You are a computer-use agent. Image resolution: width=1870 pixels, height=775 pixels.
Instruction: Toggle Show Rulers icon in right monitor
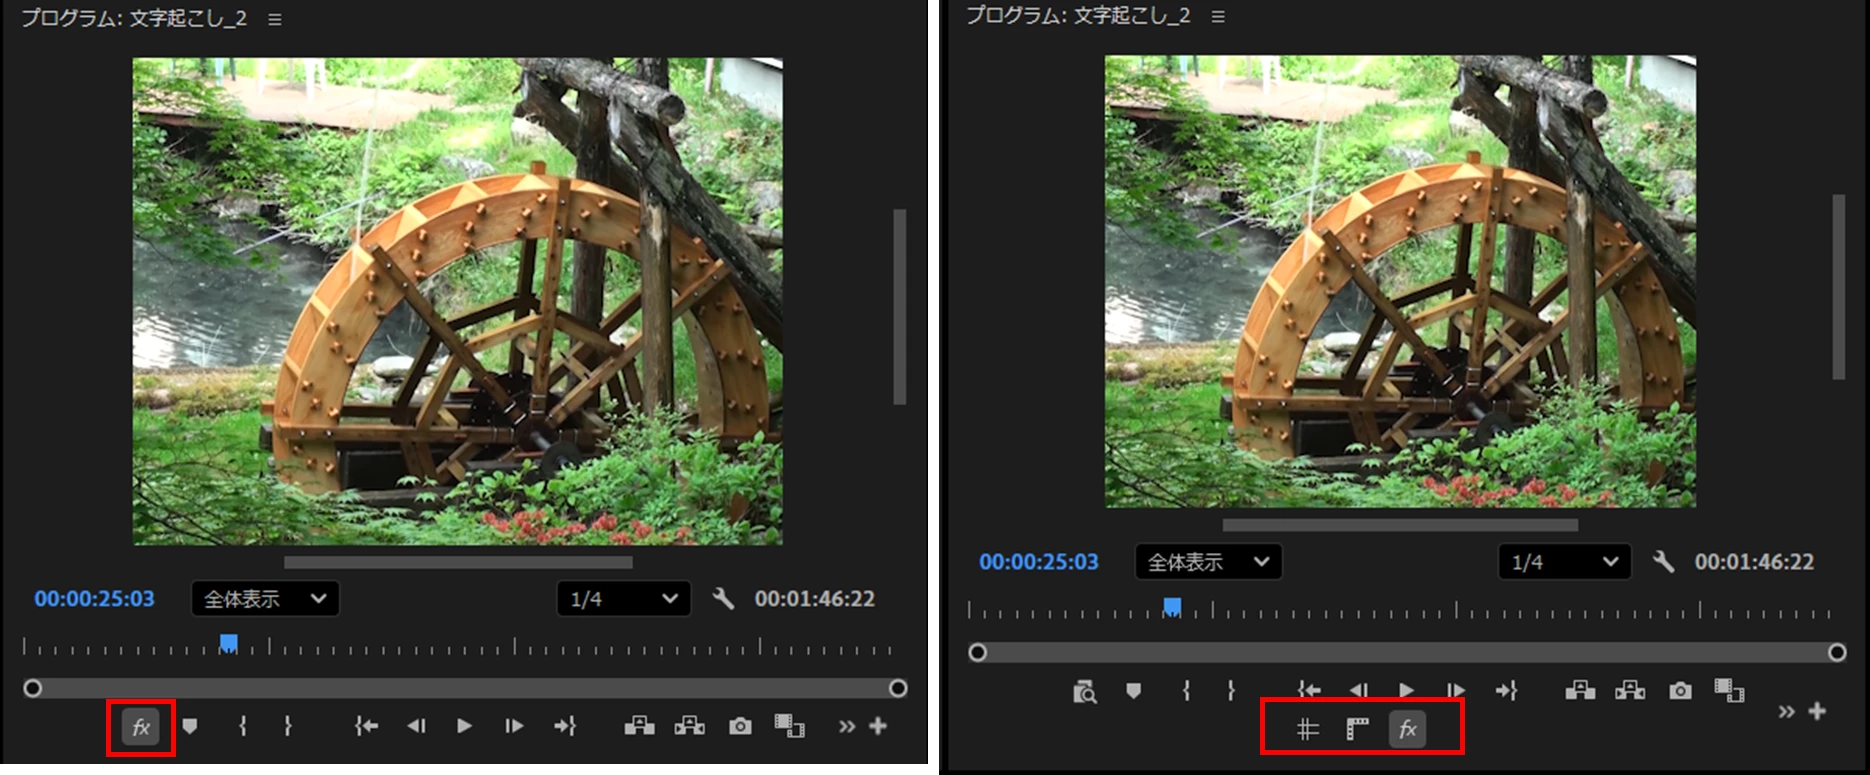1357,729
